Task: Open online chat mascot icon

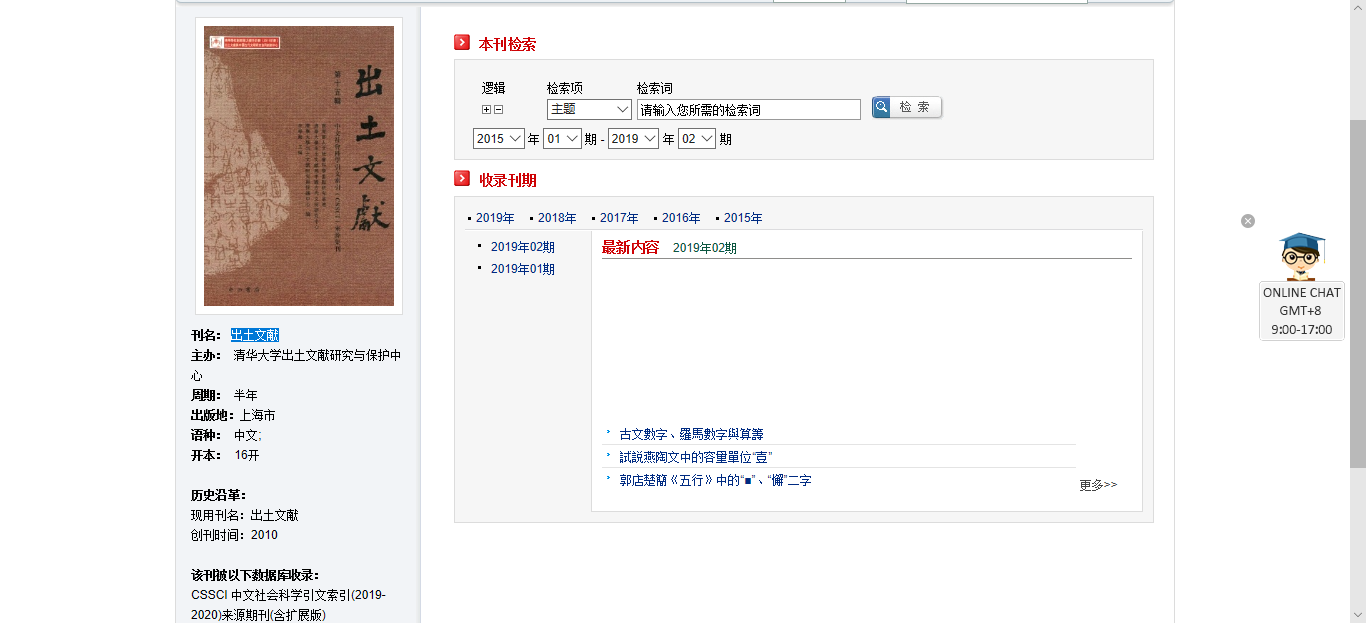Action: pyautogui.click(x=1301, y=257)
